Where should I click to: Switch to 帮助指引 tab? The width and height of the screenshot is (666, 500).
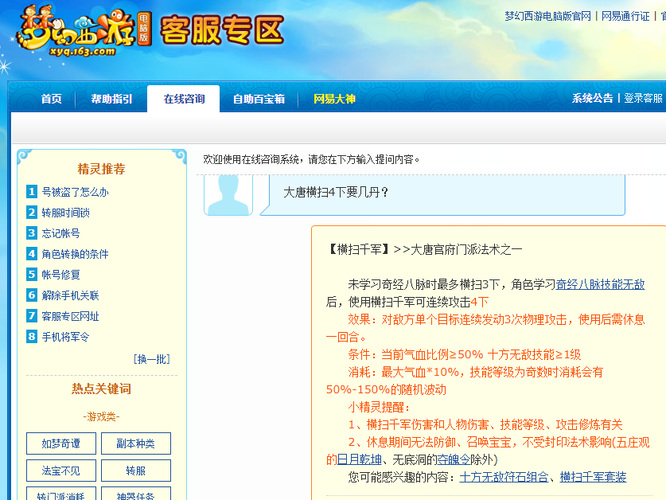pos(112,99)
